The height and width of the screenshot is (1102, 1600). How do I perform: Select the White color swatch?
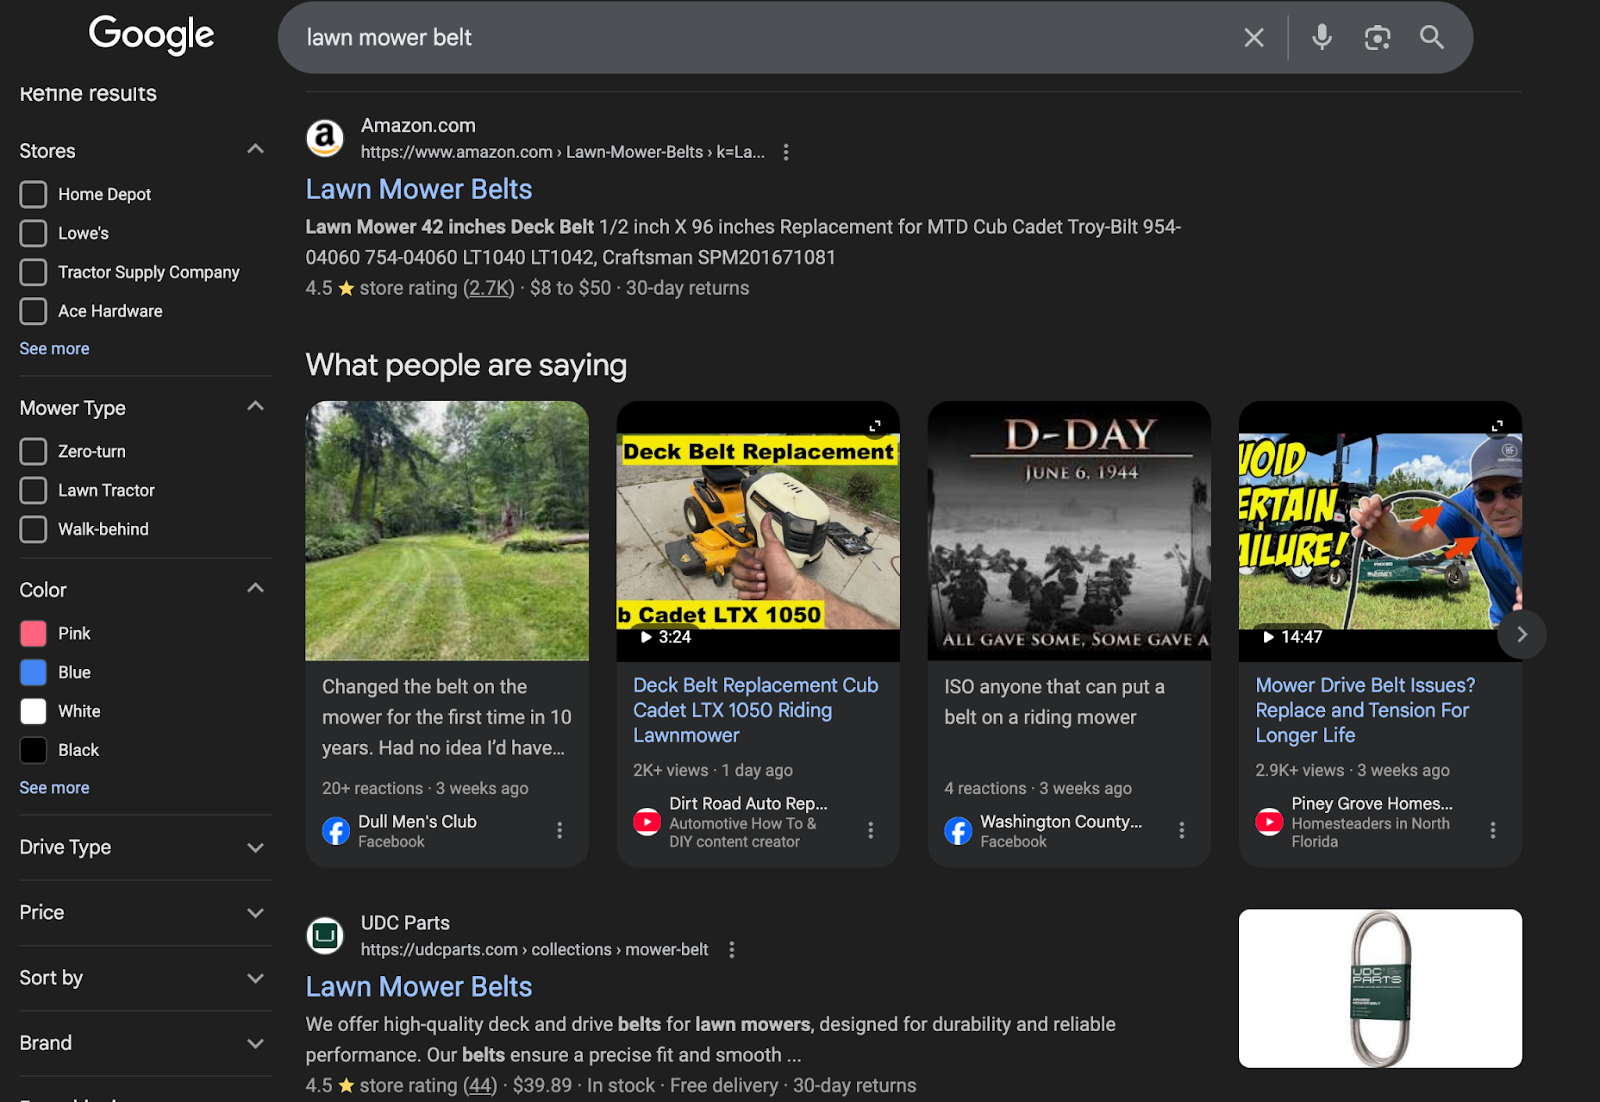click(33, 711)
